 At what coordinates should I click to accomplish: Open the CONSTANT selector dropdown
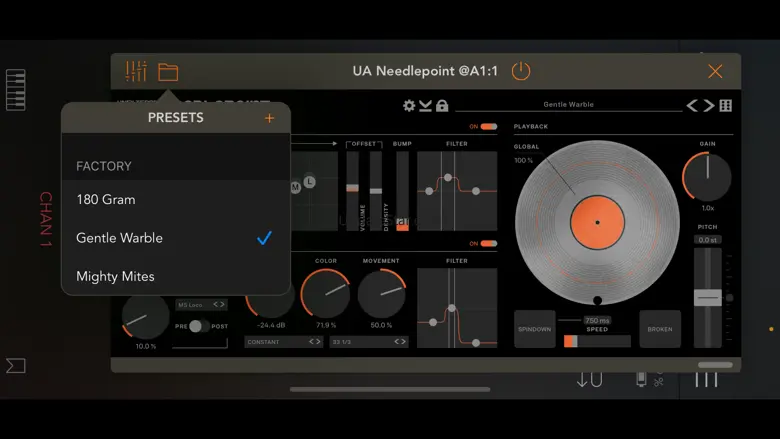(284, 342)
